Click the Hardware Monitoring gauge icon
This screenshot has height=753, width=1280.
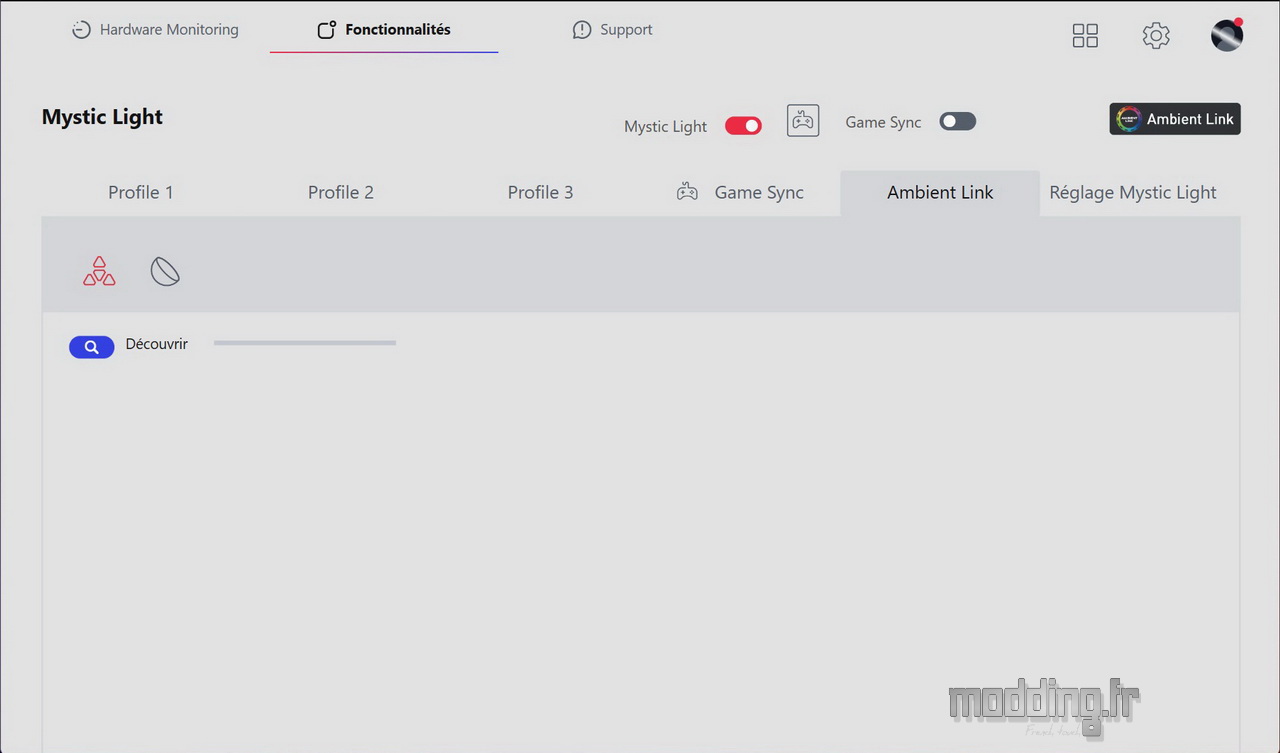pos(81,30)
